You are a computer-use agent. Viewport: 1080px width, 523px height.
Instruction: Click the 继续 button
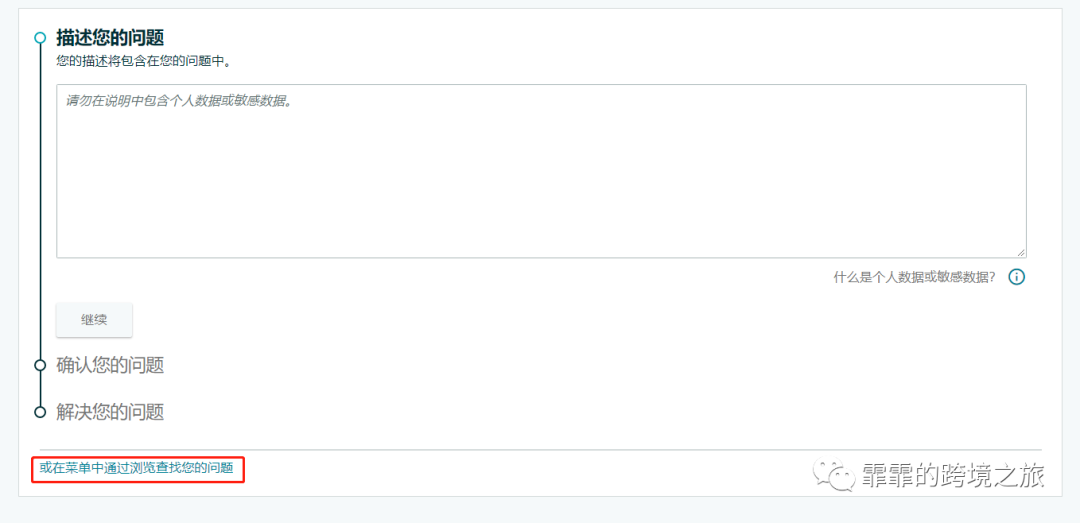94,320
